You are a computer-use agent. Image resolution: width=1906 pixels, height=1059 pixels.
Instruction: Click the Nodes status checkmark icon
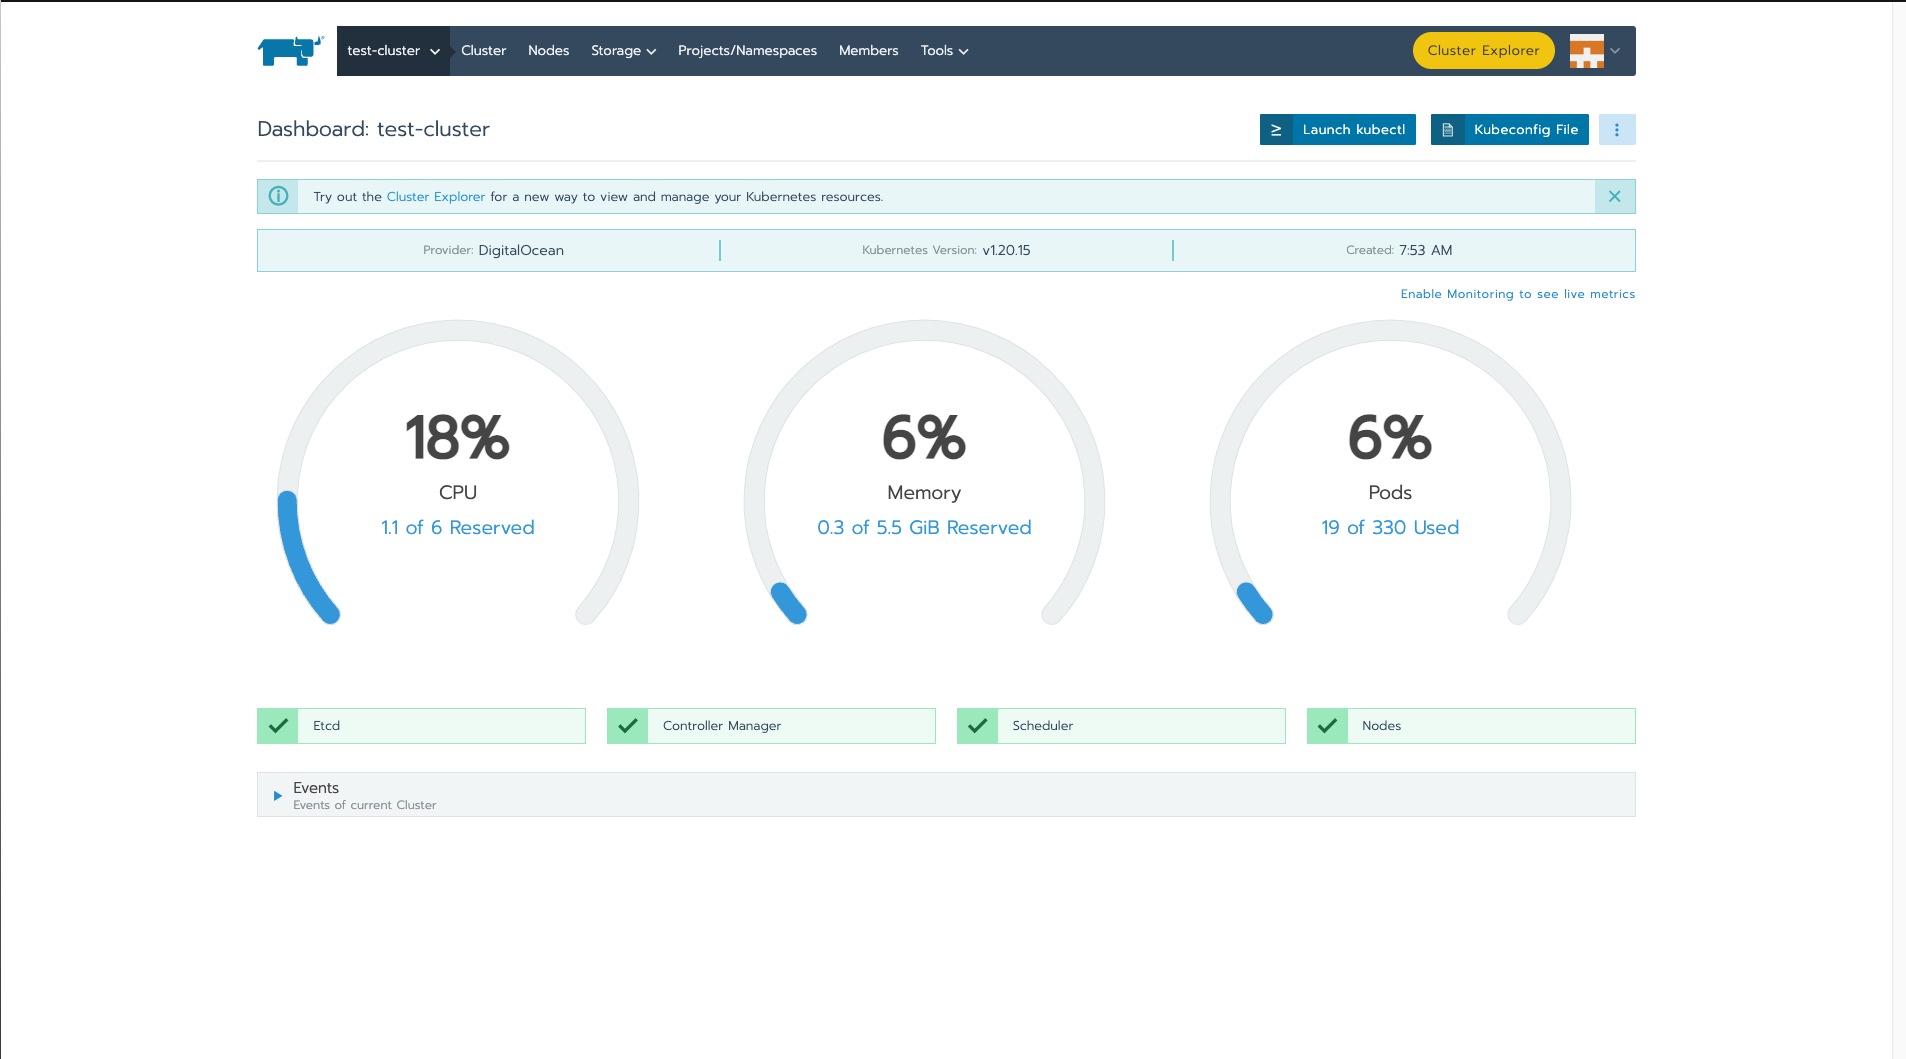(1327, 725)
